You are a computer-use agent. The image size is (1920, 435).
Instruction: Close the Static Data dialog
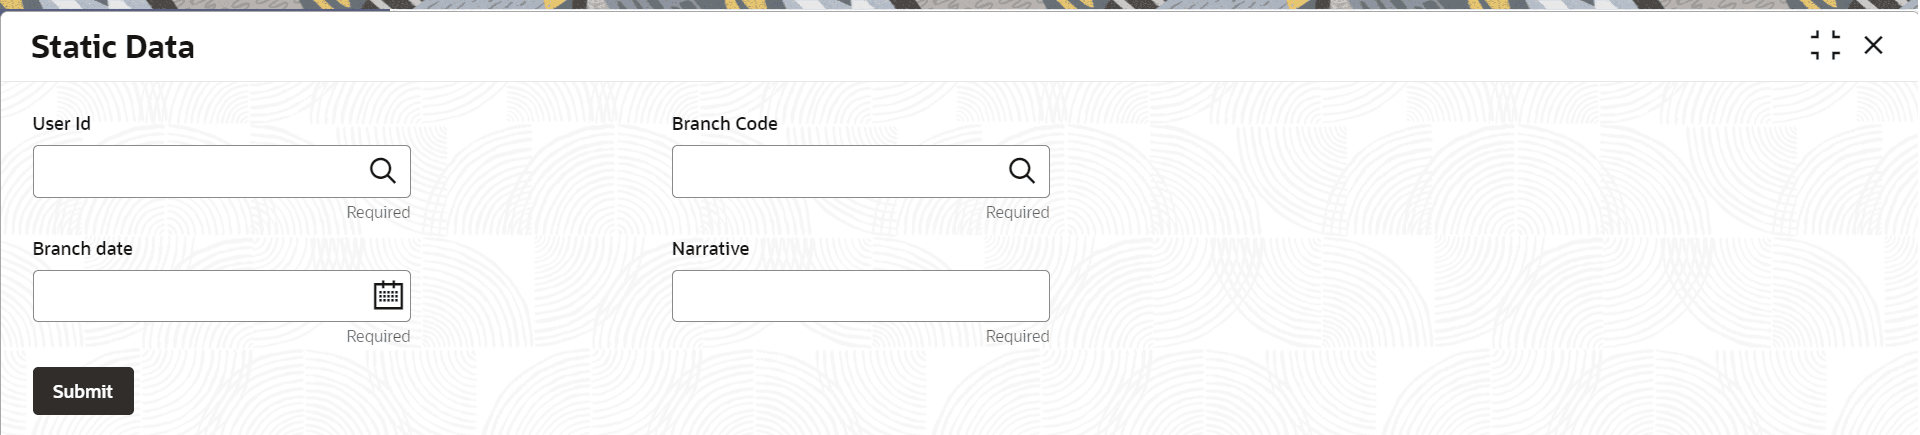coord(1873,45)
